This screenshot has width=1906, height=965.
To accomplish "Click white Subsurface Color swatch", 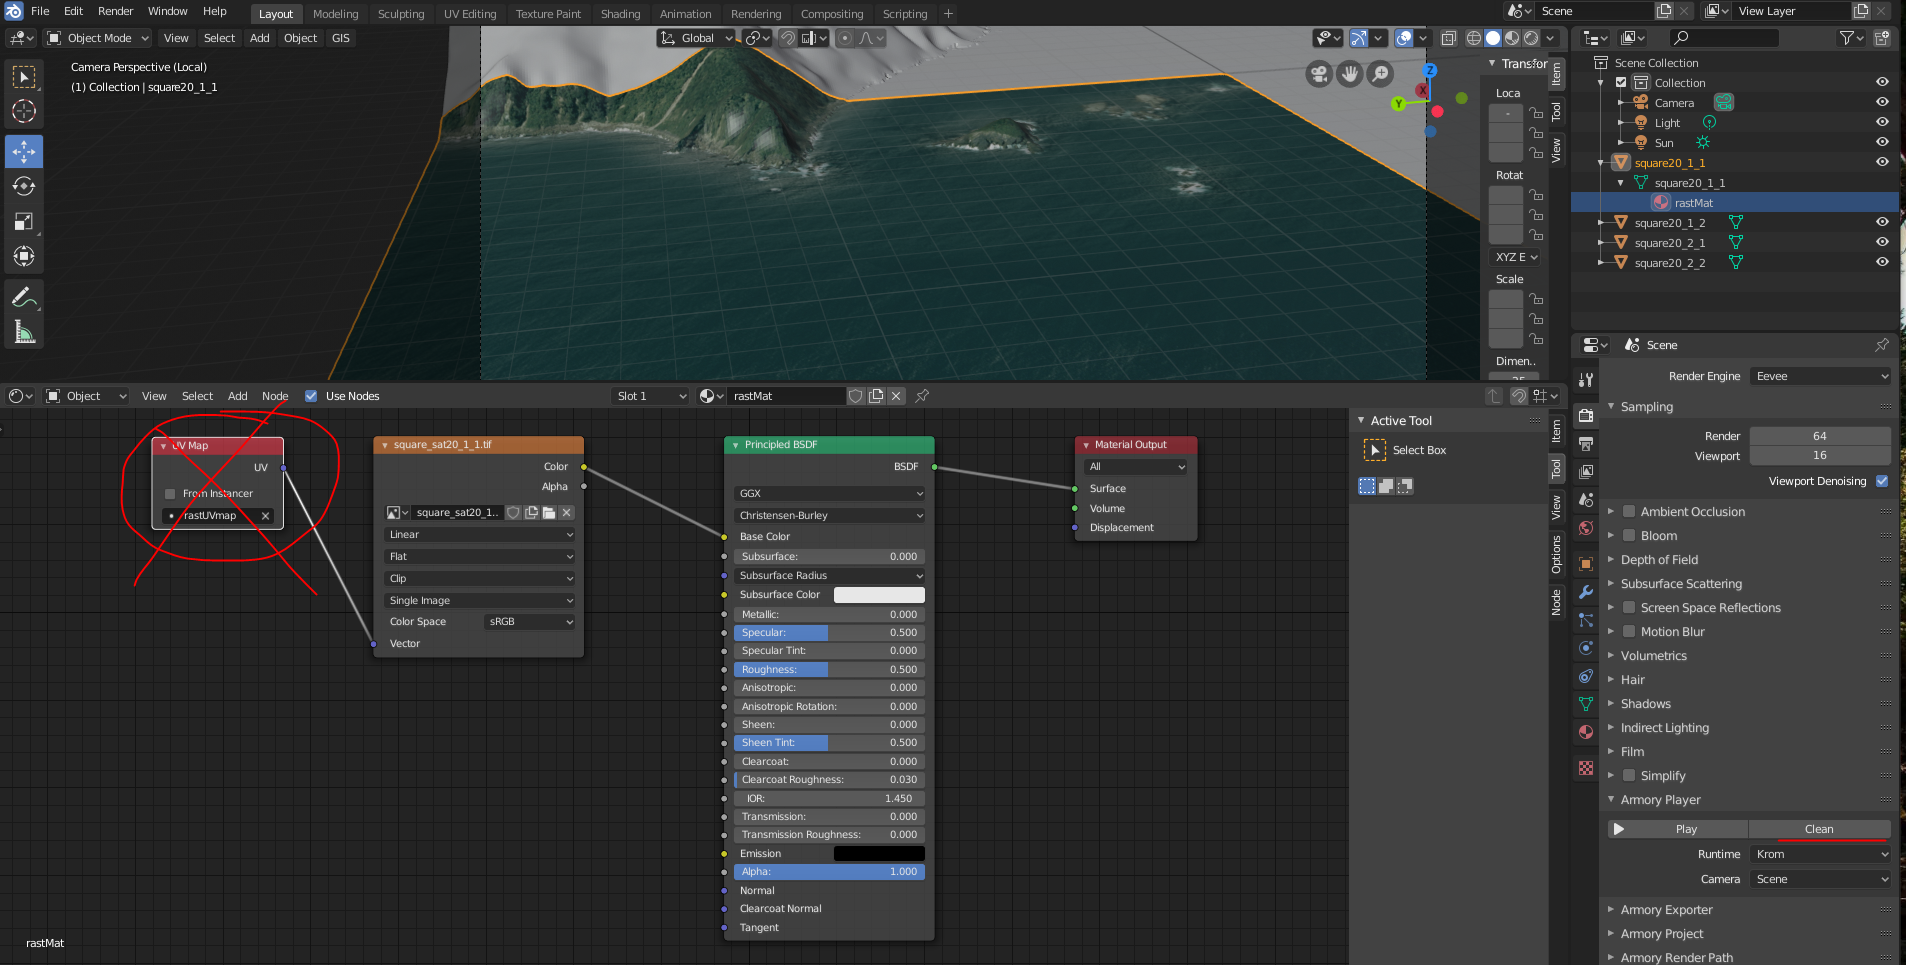I will (879, 595).
